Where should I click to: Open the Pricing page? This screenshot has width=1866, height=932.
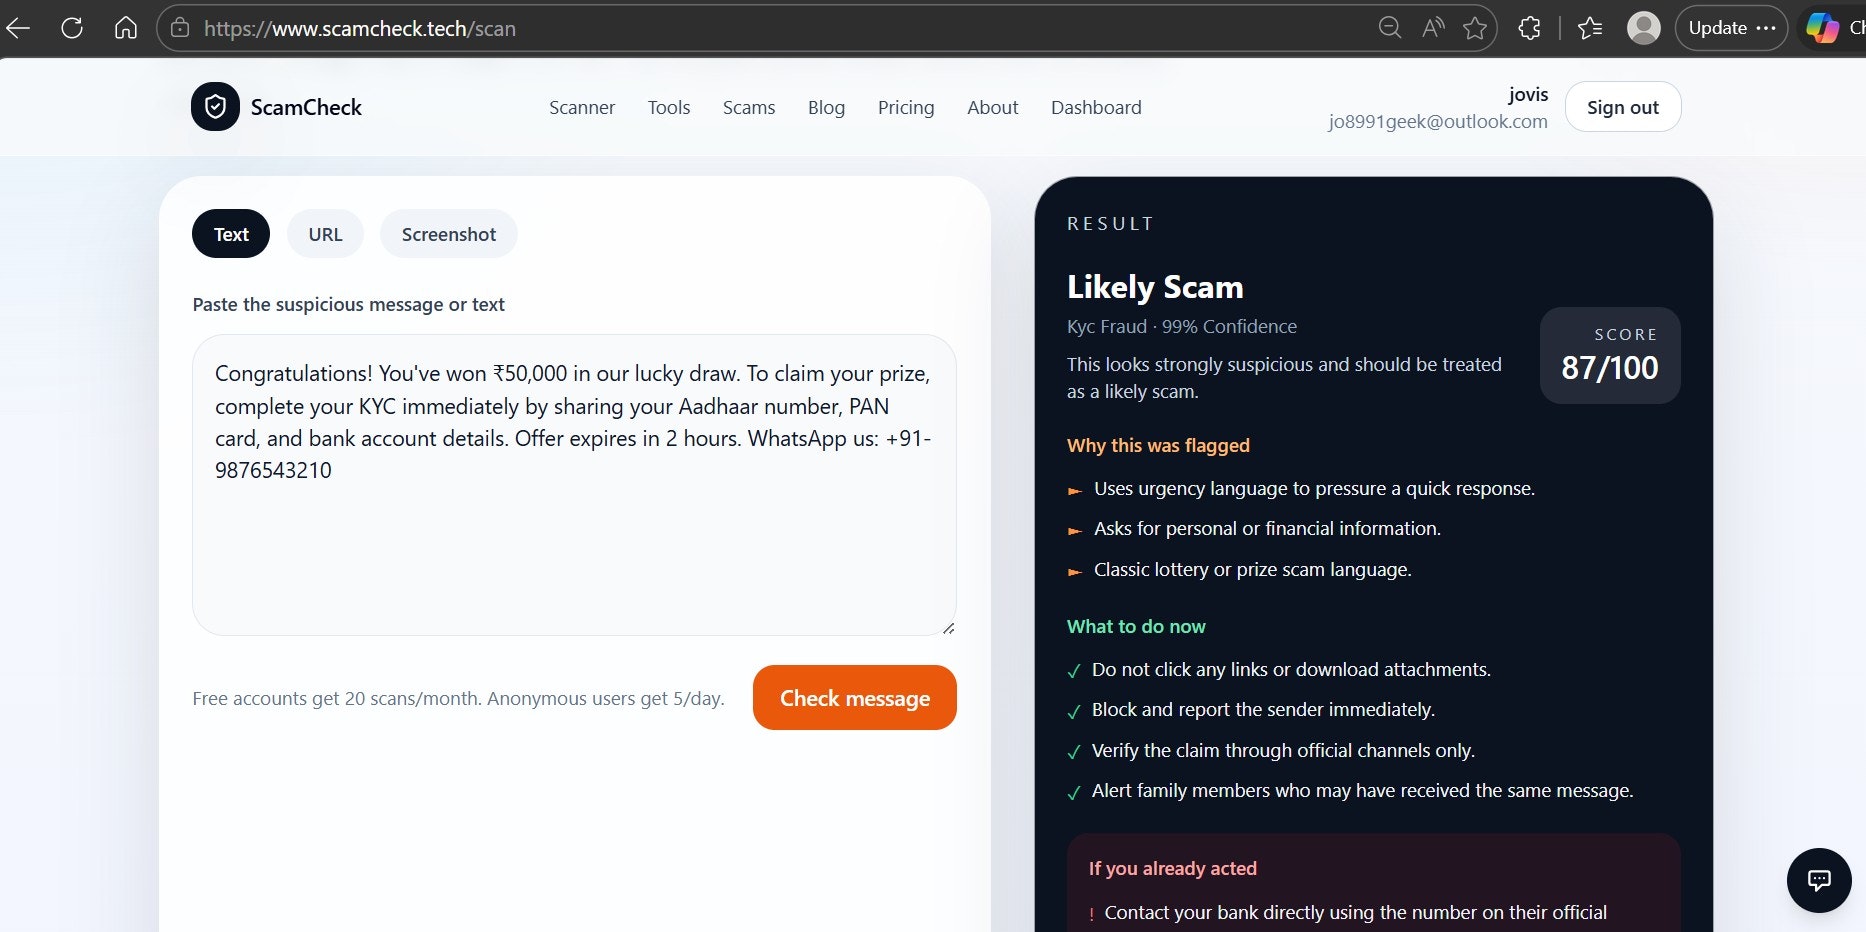click(905, 107)
